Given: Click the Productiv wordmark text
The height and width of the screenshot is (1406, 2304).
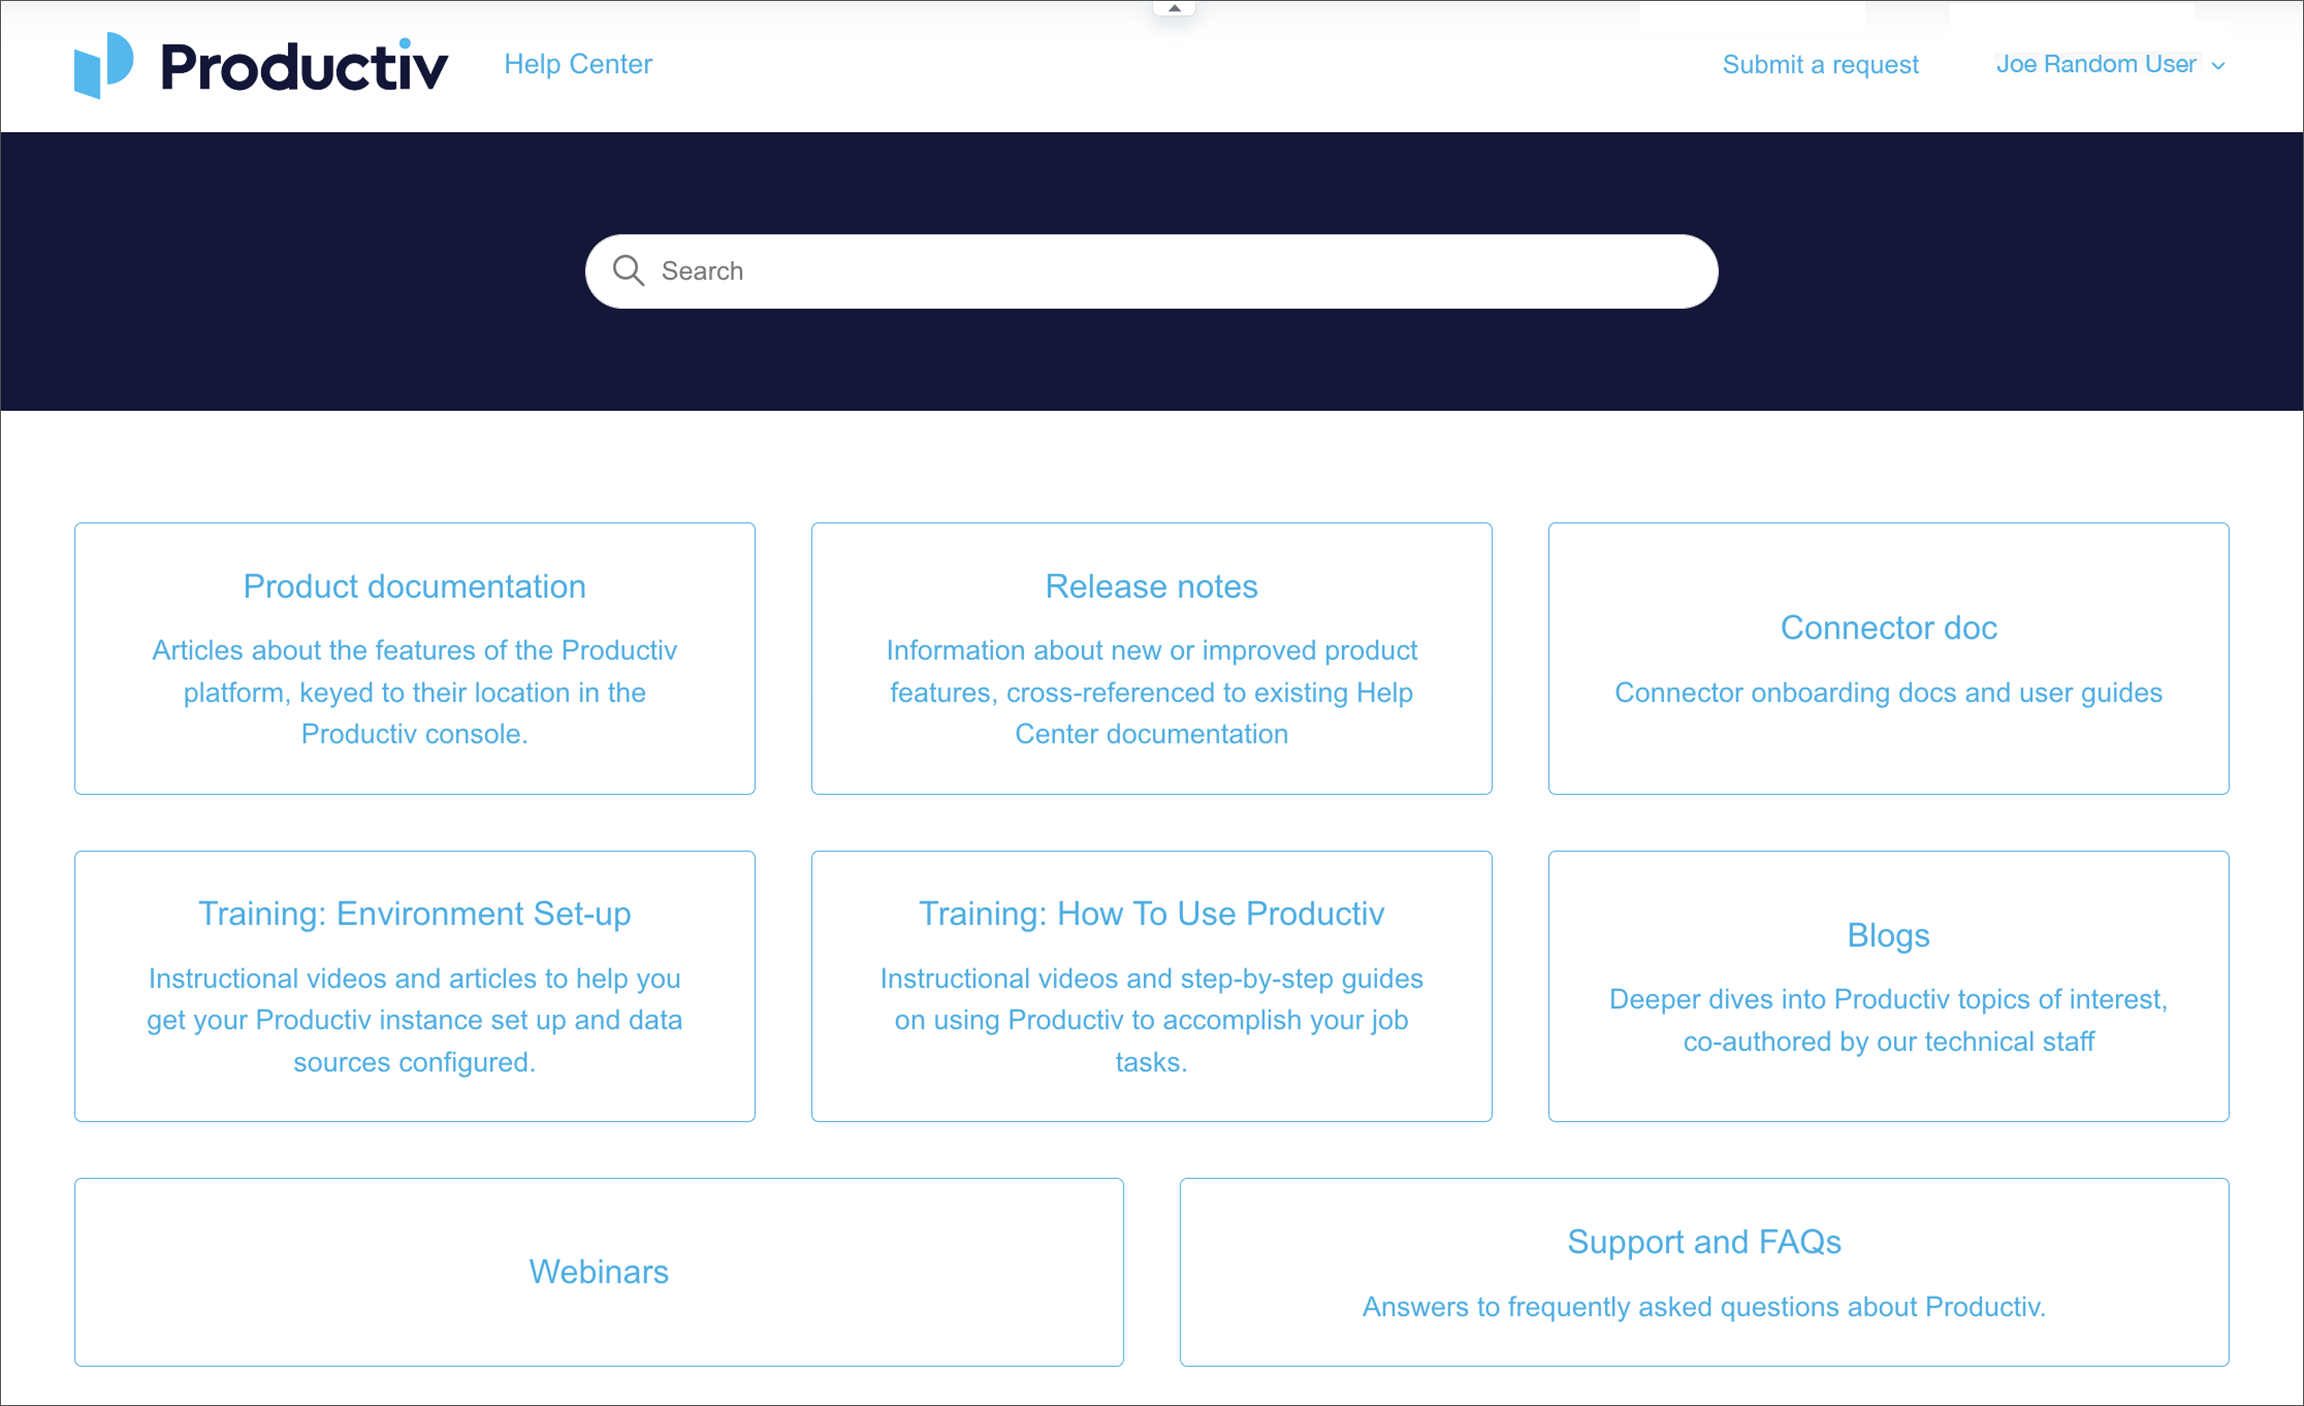Looking at the screenshot, I should pos(304,66).
